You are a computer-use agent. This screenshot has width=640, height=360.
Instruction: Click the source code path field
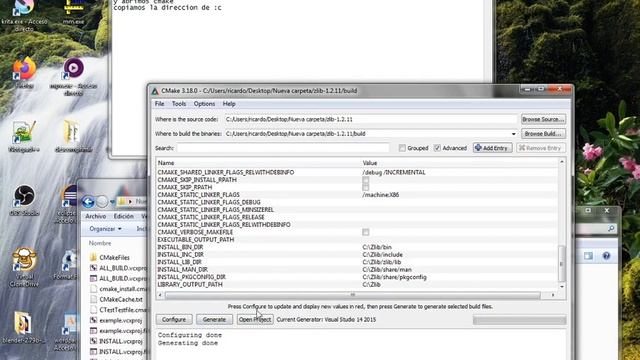[371, 119]
